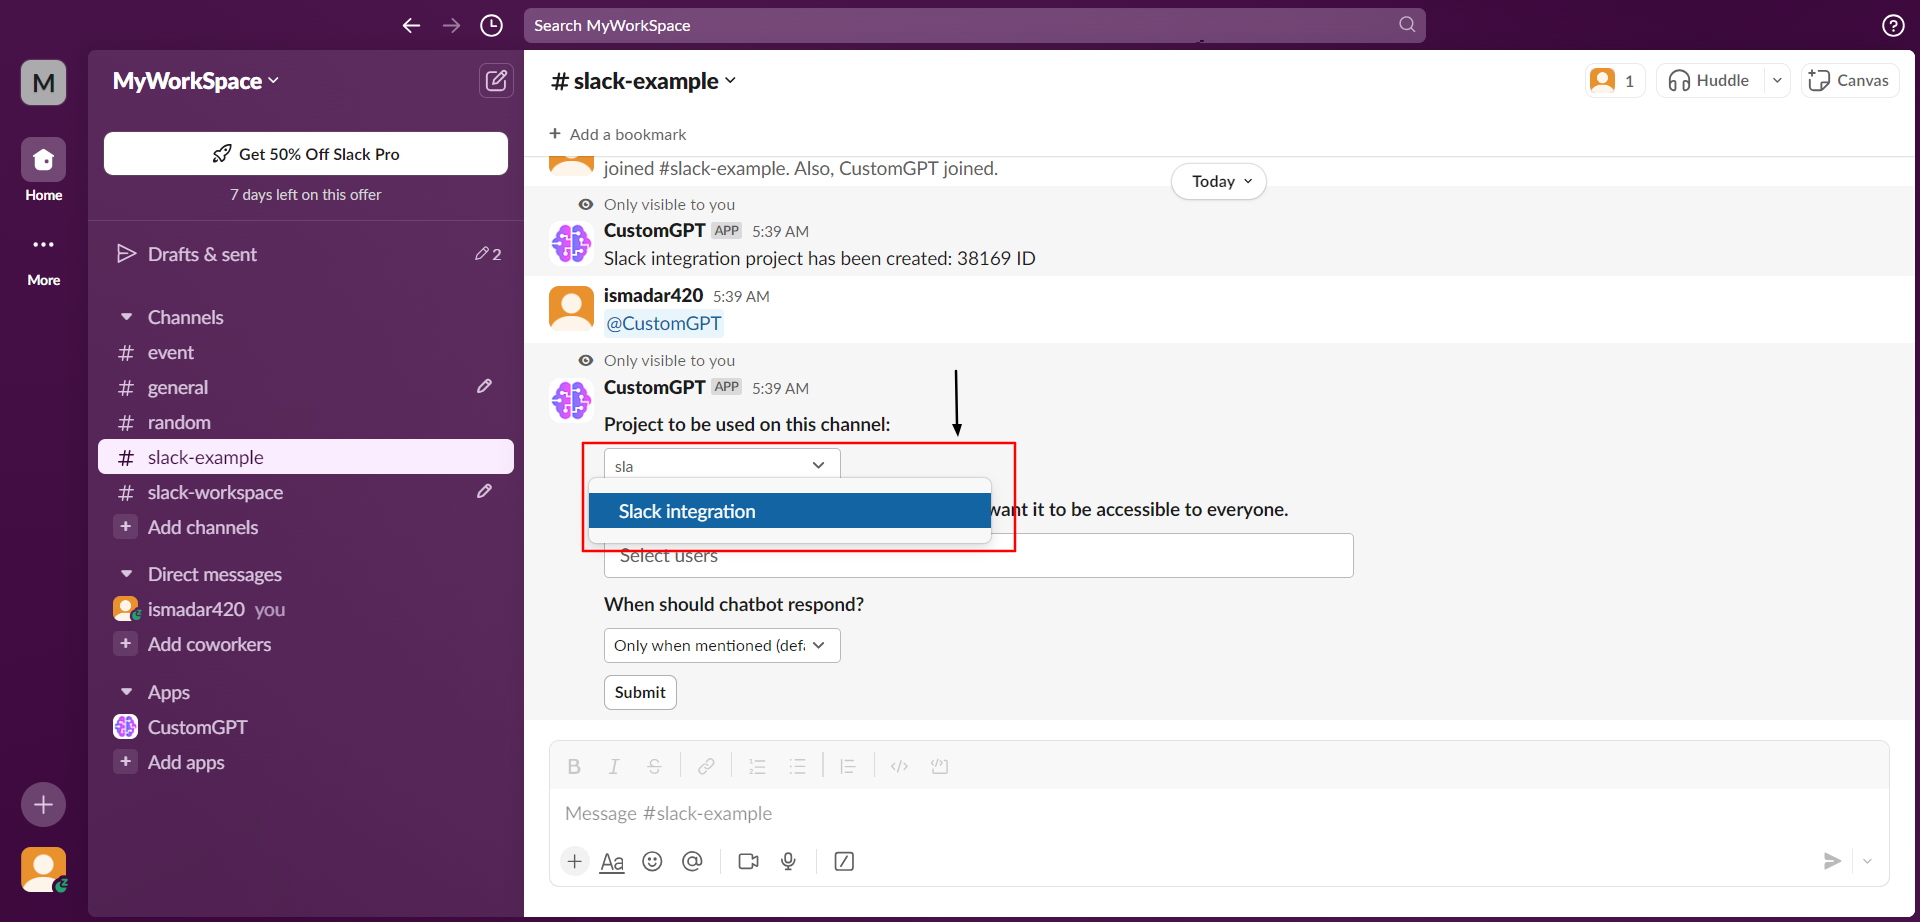Image resolution: width=1920 pixels, height=922 pixels.
Task: Open the random channel
Action: click(x=306, y=422)
